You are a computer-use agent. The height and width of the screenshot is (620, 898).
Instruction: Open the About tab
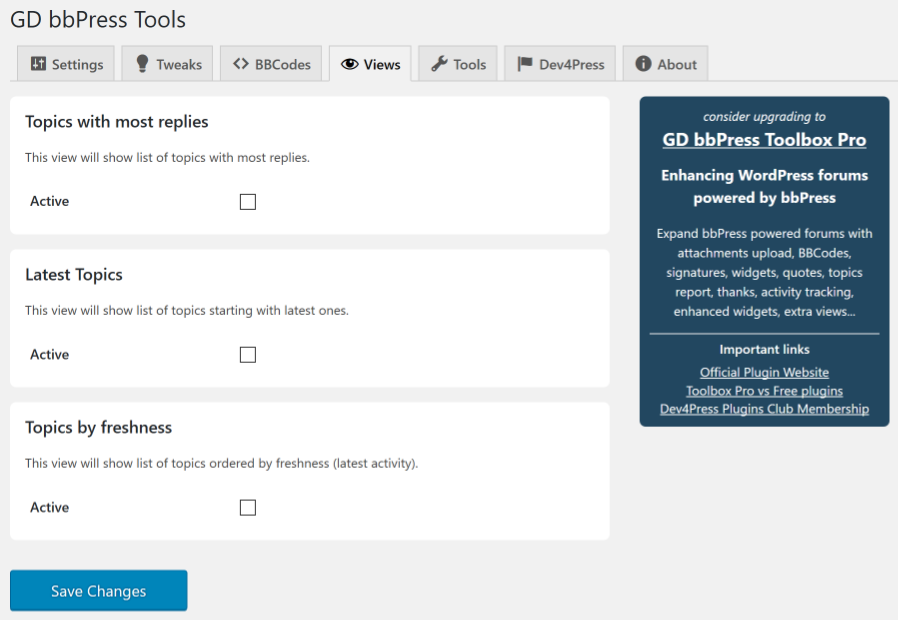pyautogui.click(x=665, y=64)
